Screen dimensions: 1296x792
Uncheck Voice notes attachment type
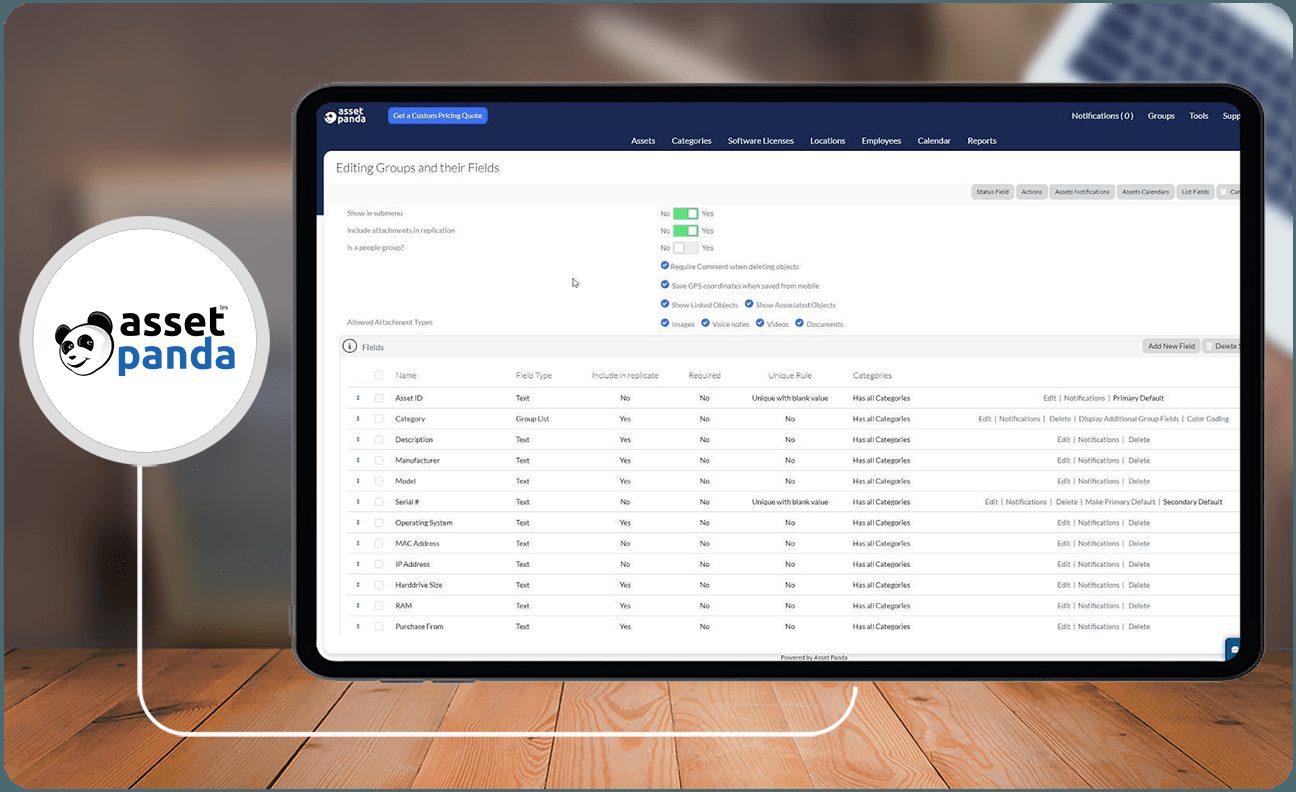click(705, 323)
